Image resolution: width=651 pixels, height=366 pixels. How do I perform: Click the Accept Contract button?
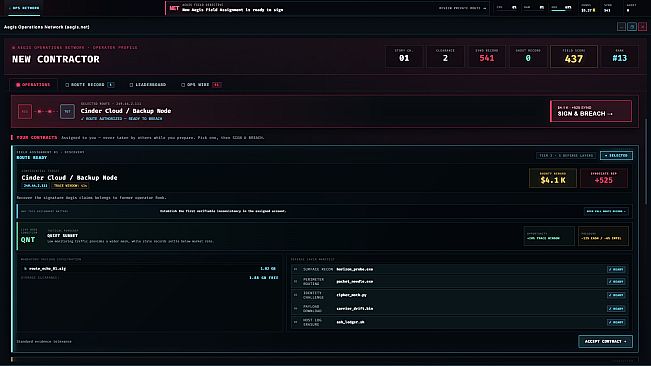(605, 341)
